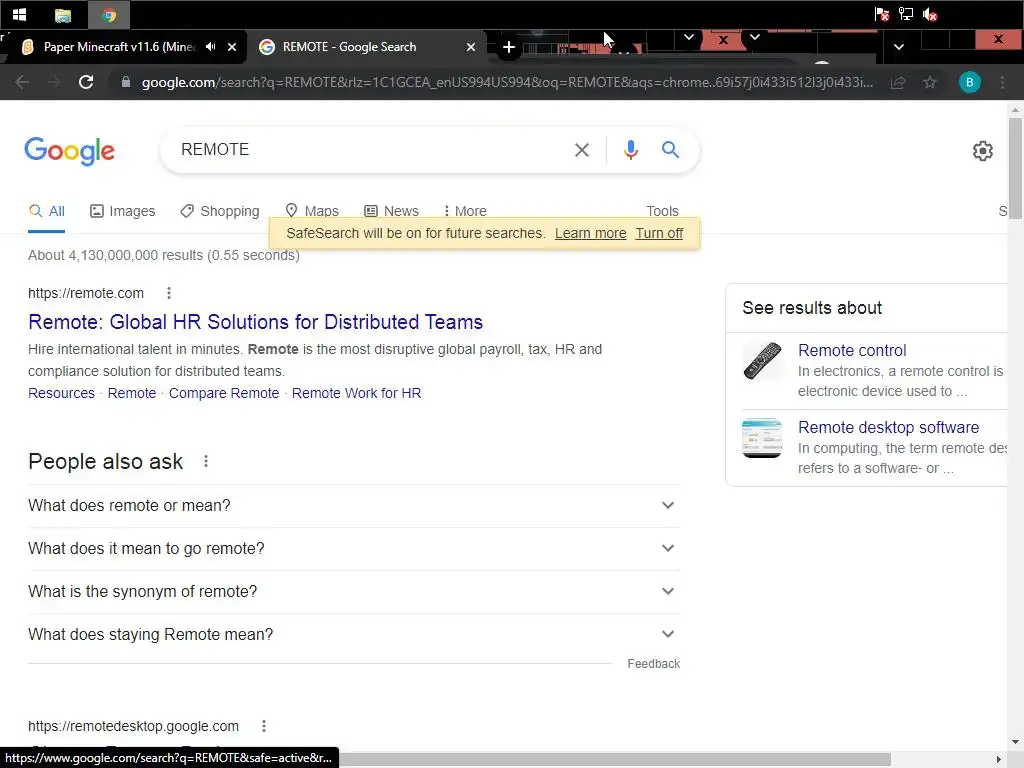Mute the Paper Minecraft tab audio
Screen dimensions: 1024x768
tap(210, 46)
